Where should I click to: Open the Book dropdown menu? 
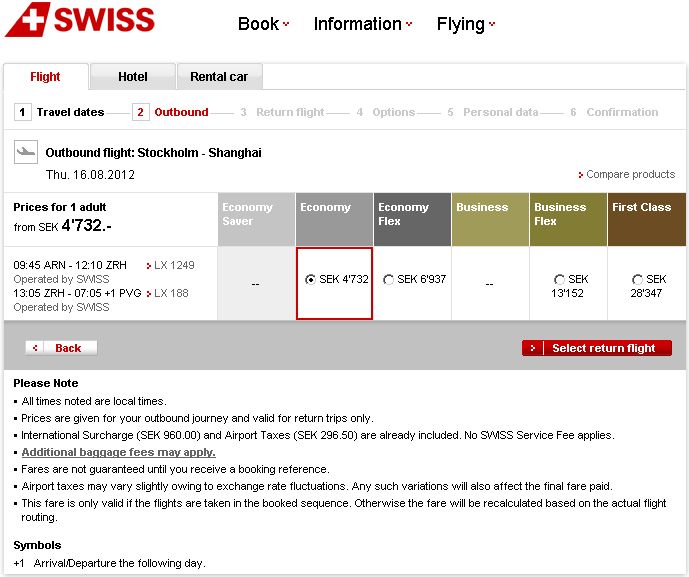click(x=263, y=24)
